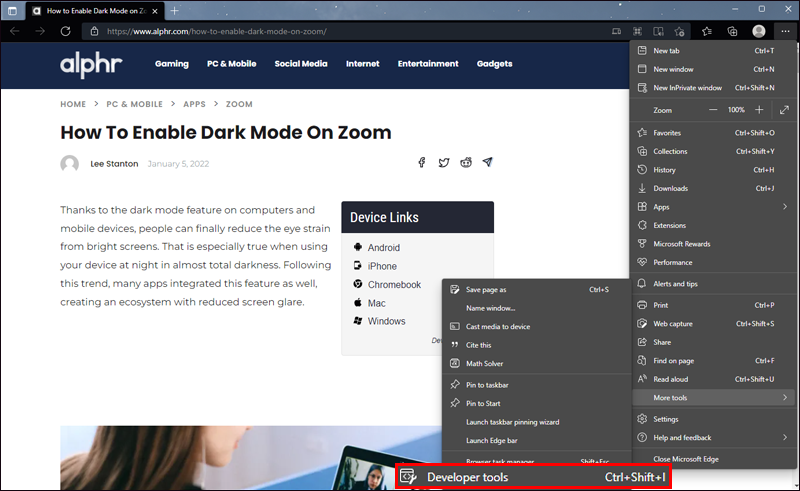Close the How to Enable Dark Mode tab
Image resolution: width=800 pixels, height=491 pixels.
(155, 11)
